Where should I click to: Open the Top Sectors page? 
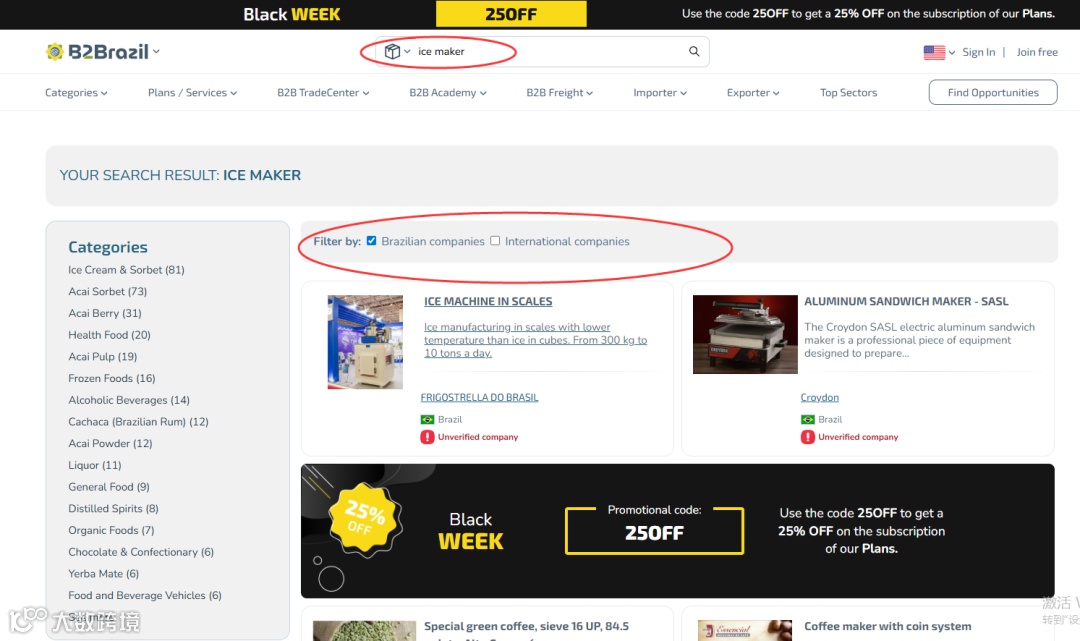(x=849, y=92)
